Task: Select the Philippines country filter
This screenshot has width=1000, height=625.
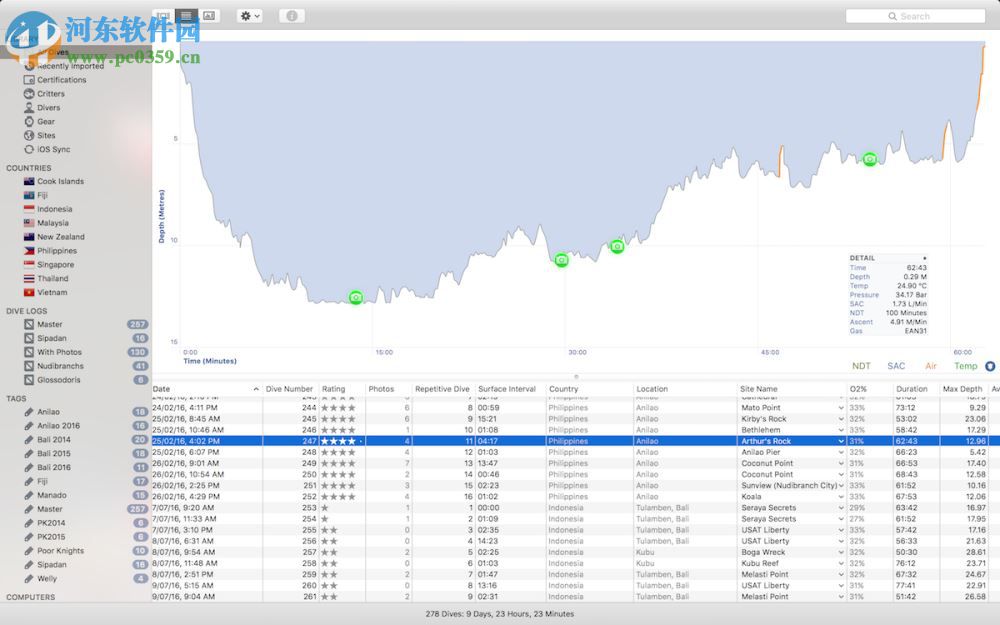Action: (57, 250)
